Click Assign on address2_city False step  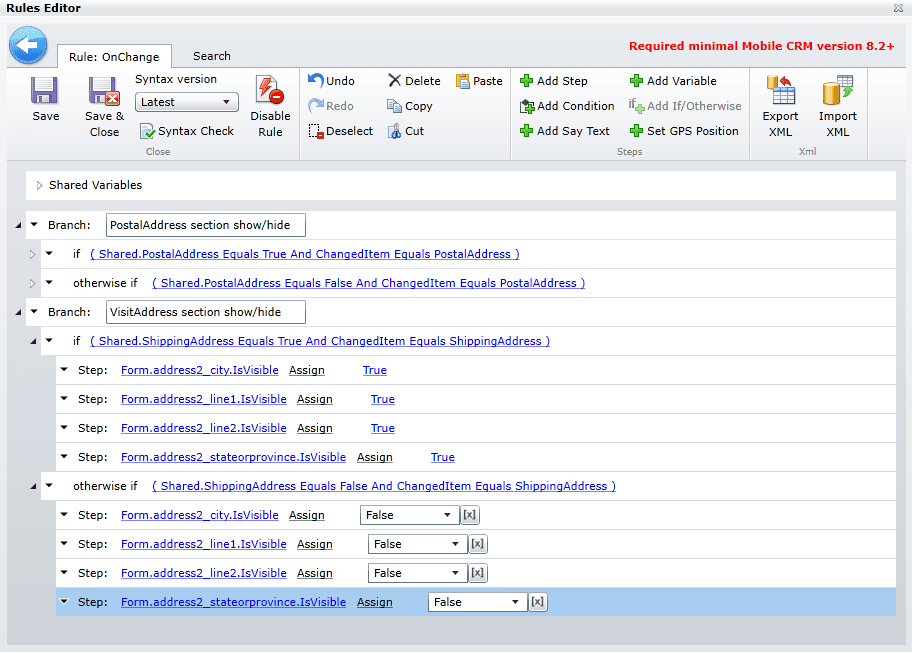pos(307,515)
